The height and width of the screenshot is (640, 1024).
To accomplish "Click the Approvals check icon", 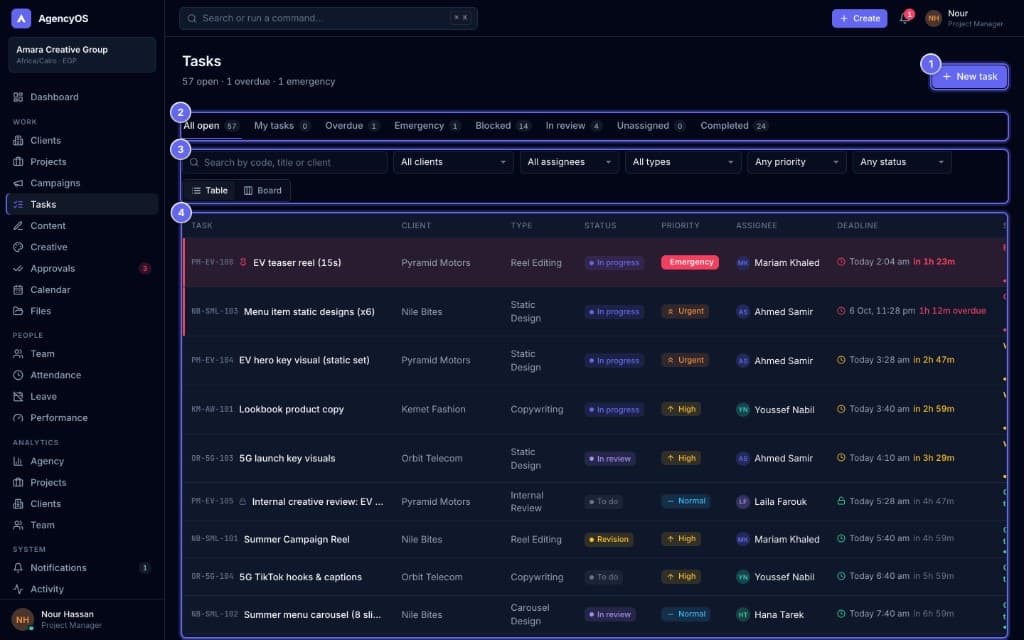I will click(x=18, y=268).
